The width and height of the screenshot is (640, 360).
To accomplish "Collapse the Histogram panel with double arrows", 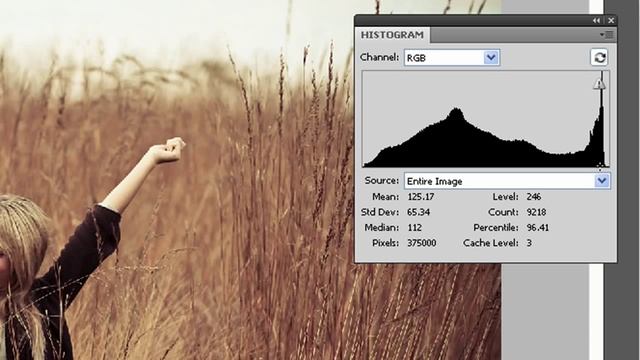I will (597, 20).
